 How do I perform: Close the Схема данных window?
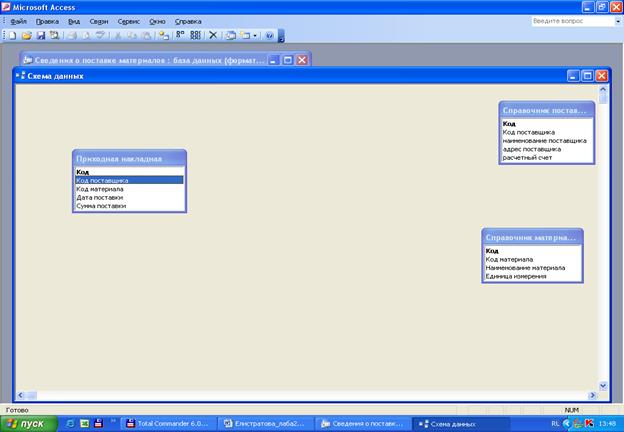click(x=601, y=76)
